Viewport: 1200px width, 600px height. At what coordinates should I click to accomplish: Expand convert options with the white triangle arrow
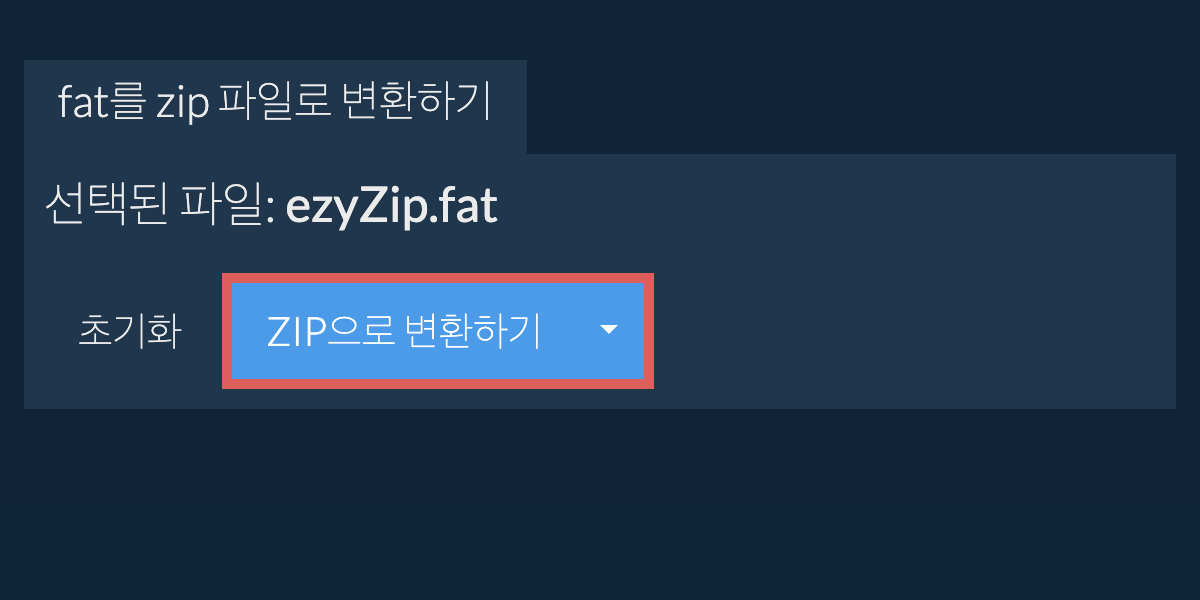pyautogui.click(x=609, y=330)
